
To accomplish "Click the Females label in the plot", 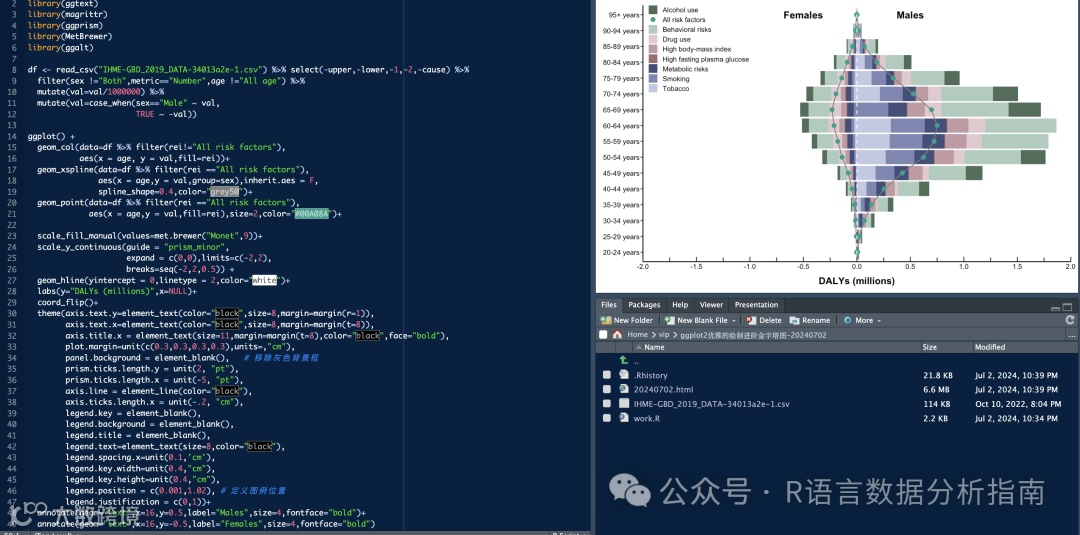I will tap(802, 15).
